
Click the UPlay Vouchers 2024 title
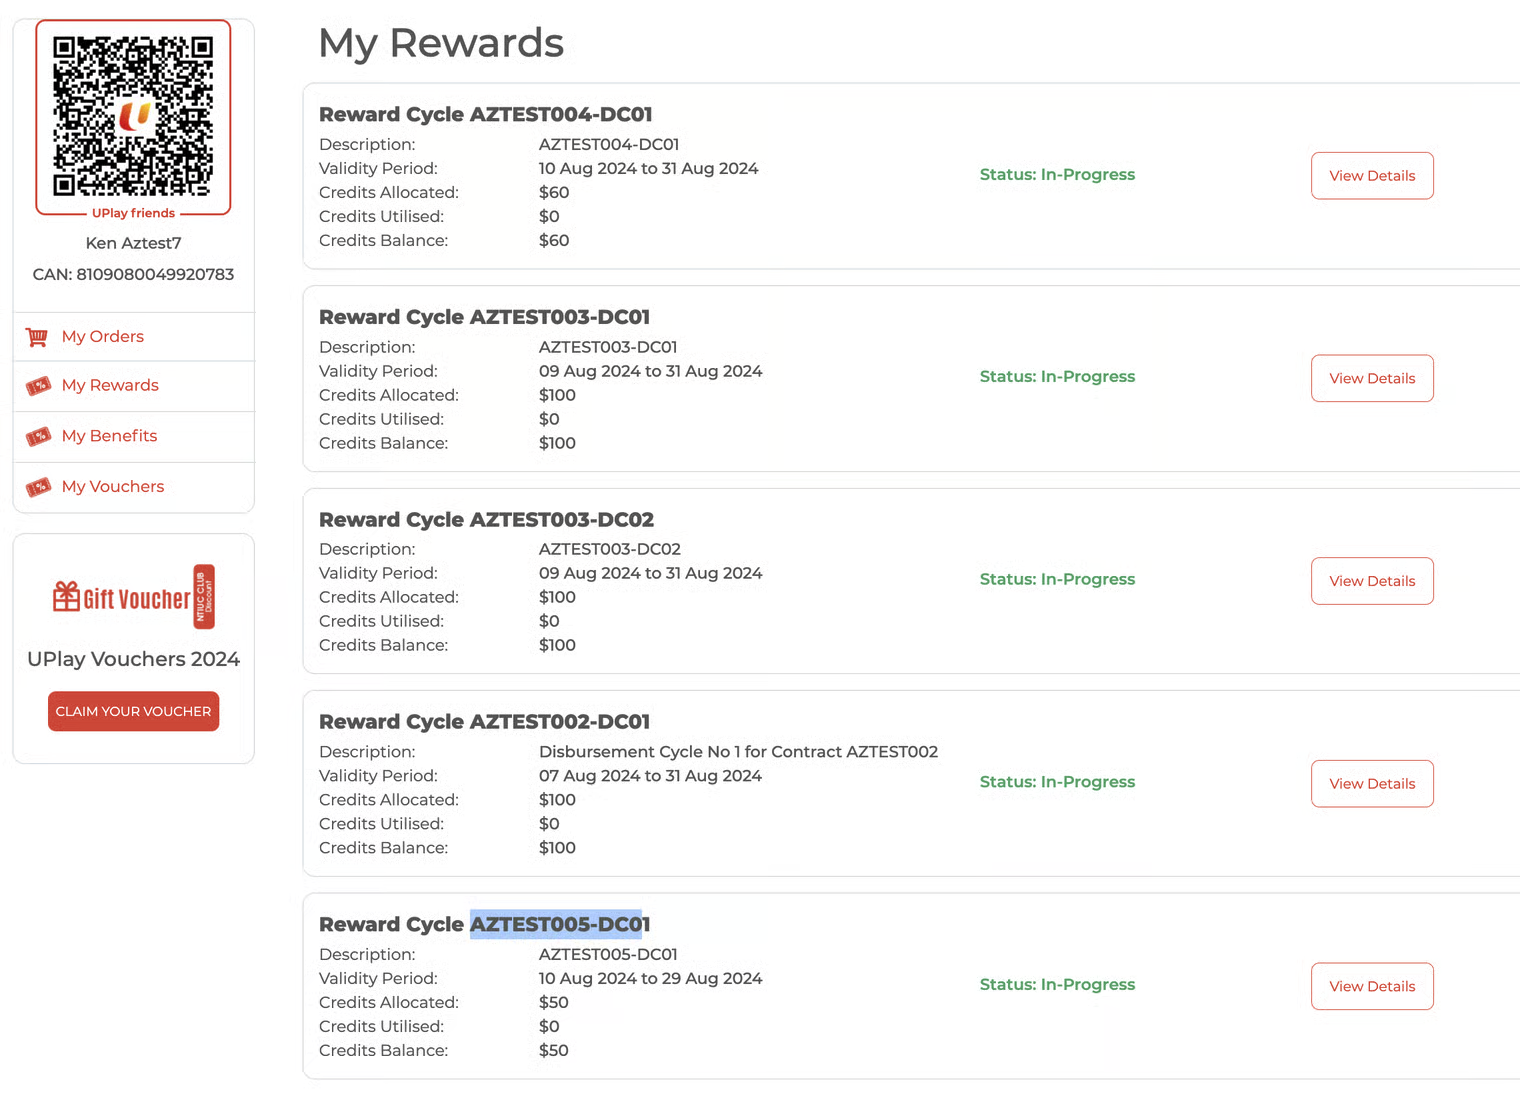pyautogui.click(x=133, y=659)
